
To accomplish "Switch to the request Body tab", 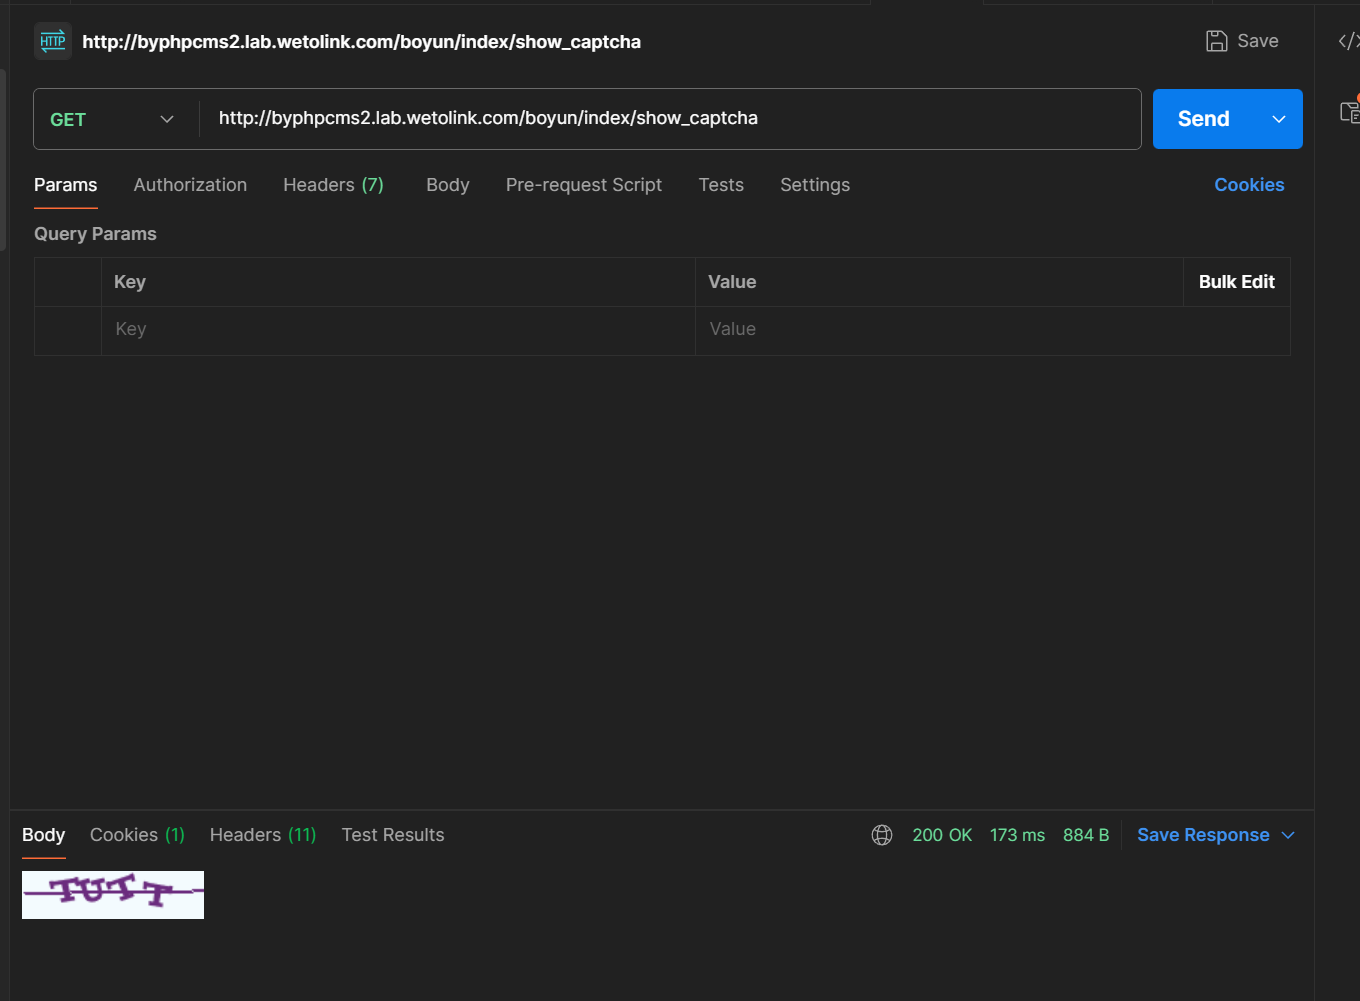I will click(448, 185).
